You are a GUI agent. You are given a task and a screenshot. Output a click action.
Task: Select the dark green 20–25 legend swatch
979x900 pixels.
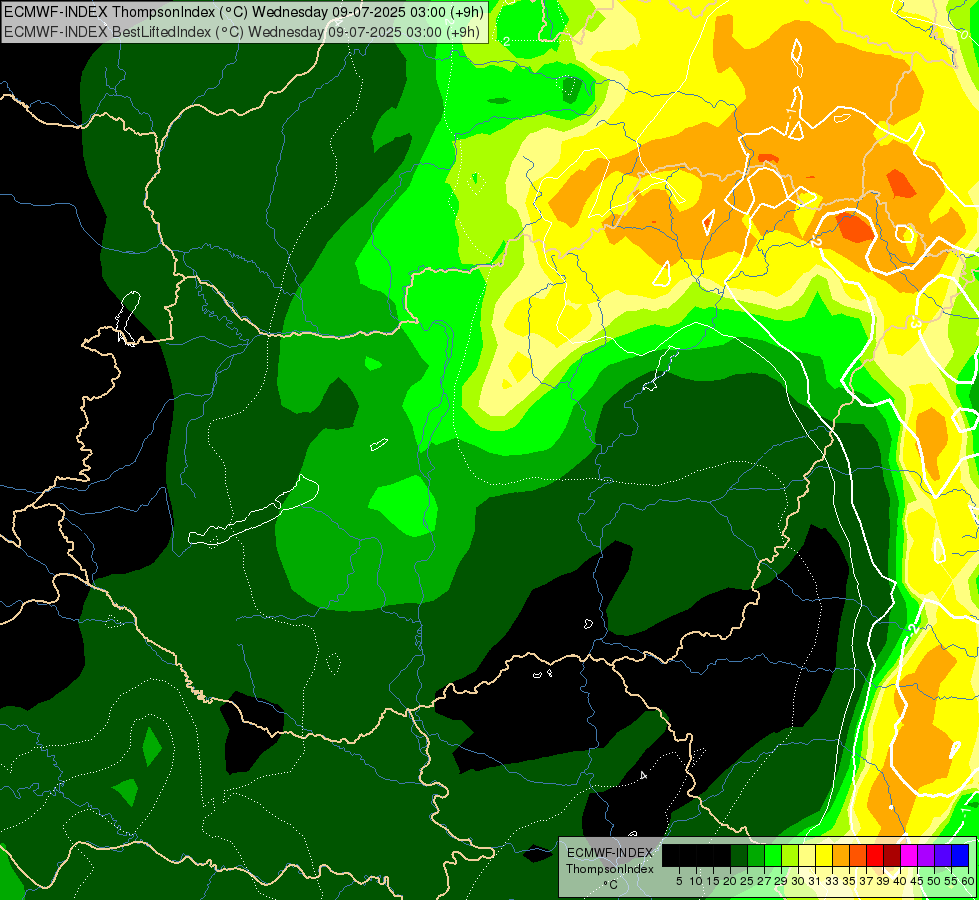tap(739, 855)
